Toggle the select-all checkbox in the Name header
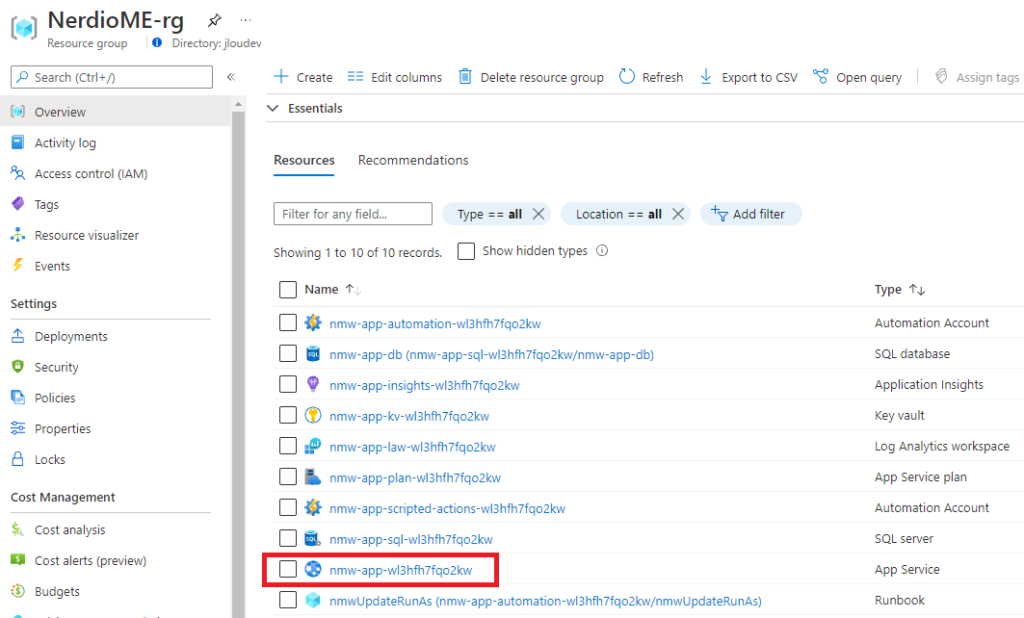The height and width of the screenshot is (618, 1024). tap(288, 289)
